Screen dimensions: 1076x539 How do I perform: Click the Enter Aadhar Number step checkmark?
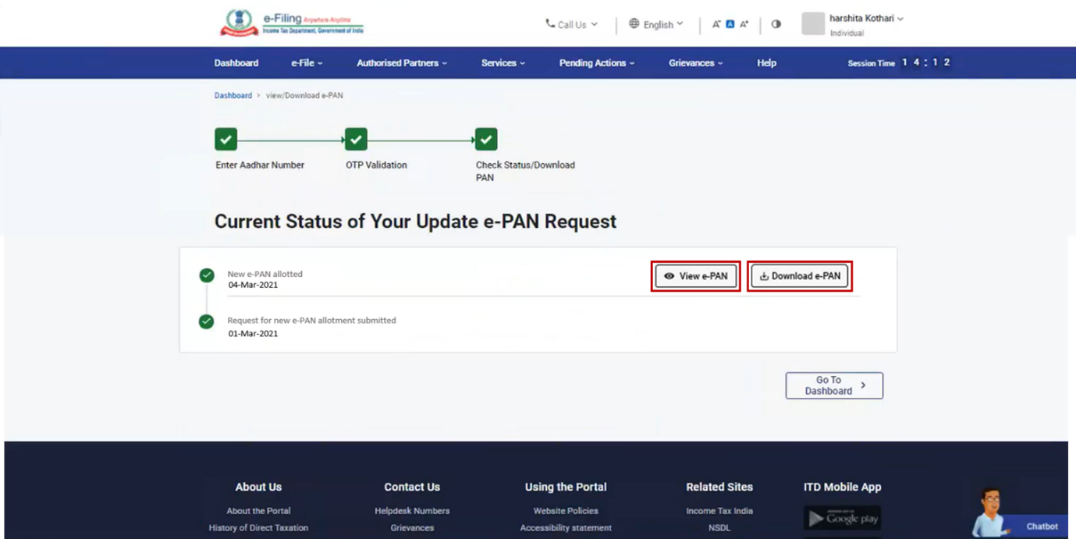pos(226,140)
